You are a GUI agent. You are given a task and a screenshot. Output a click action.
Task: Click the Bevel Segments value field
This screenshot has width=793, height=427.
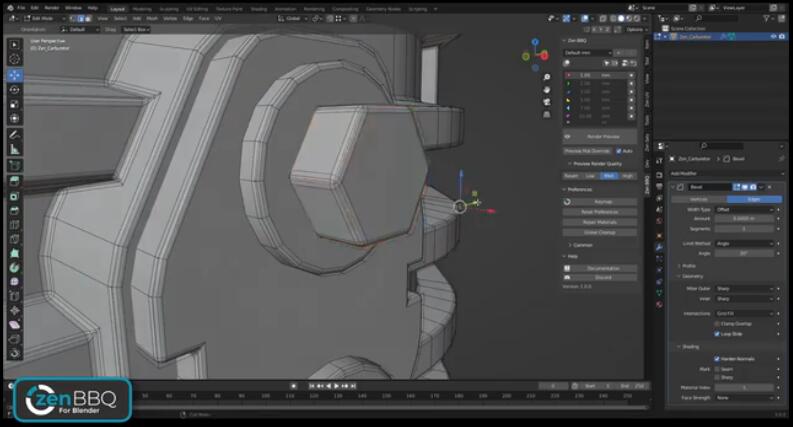(x=744, y=229)
